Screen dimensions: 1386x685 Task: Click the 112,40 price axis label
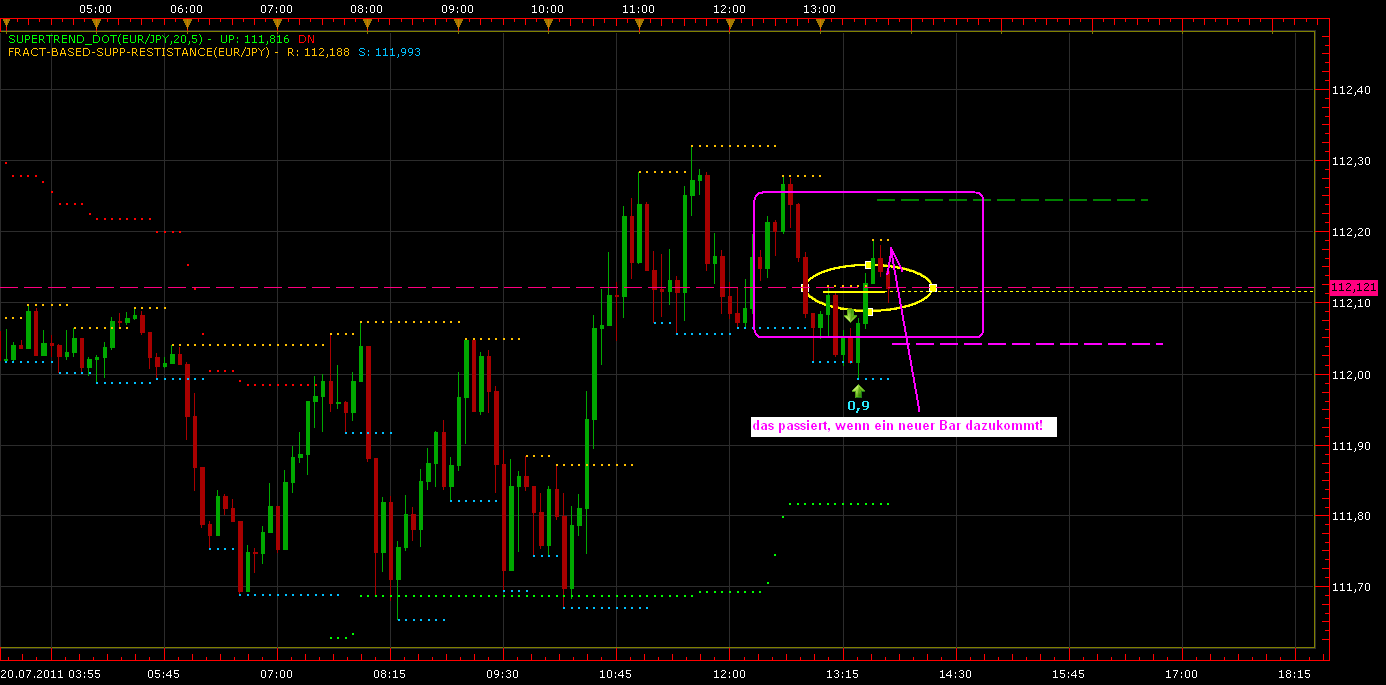tap(1351, 90)
